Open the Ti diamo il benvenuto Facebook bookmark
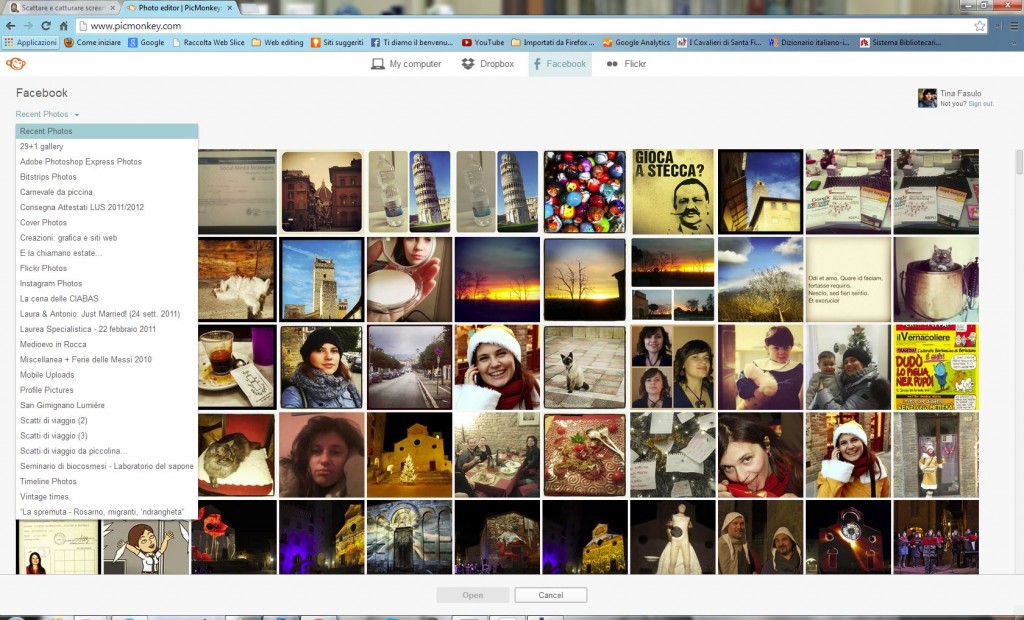Image resolution: width=1024 pixels, height=620 pixels. click(412, 42)
